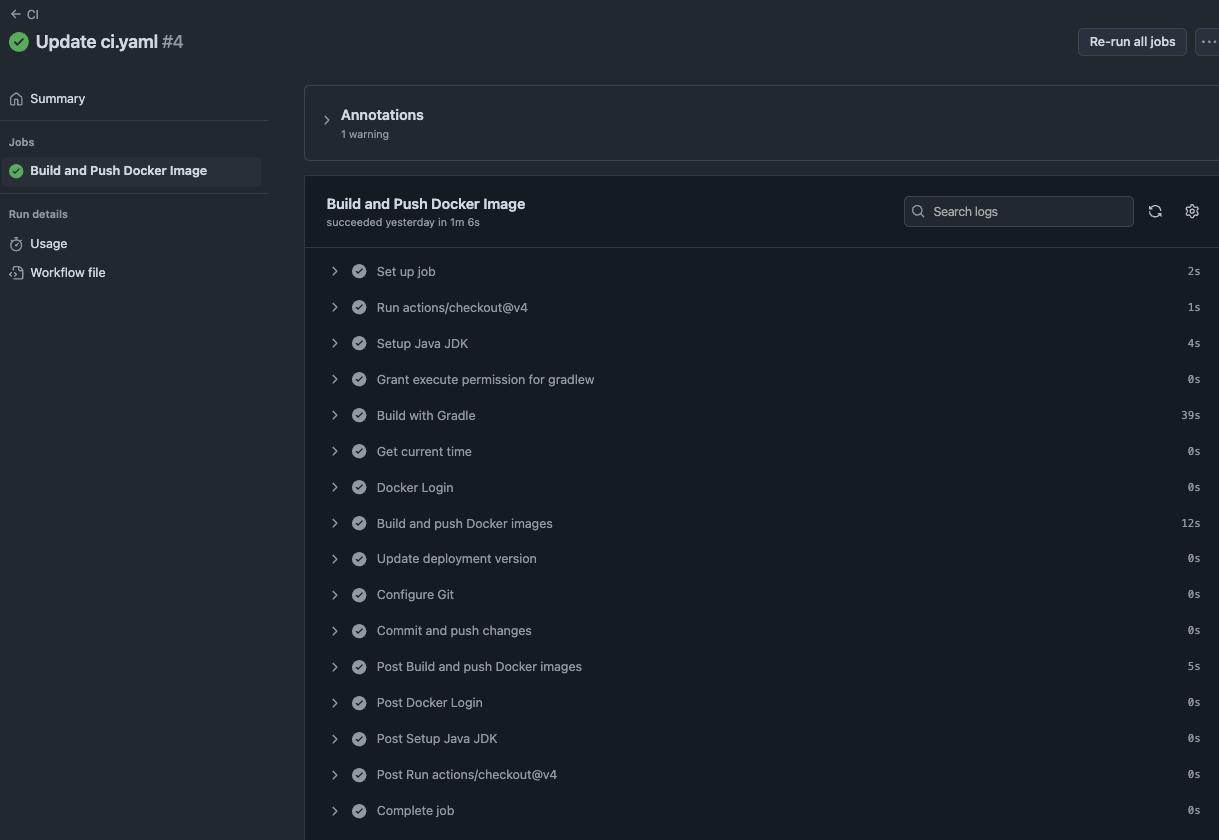Viewport: 1219px width, 840px height.
Task: Click the check icon of Docker Login step
Action: pos(359,487)
